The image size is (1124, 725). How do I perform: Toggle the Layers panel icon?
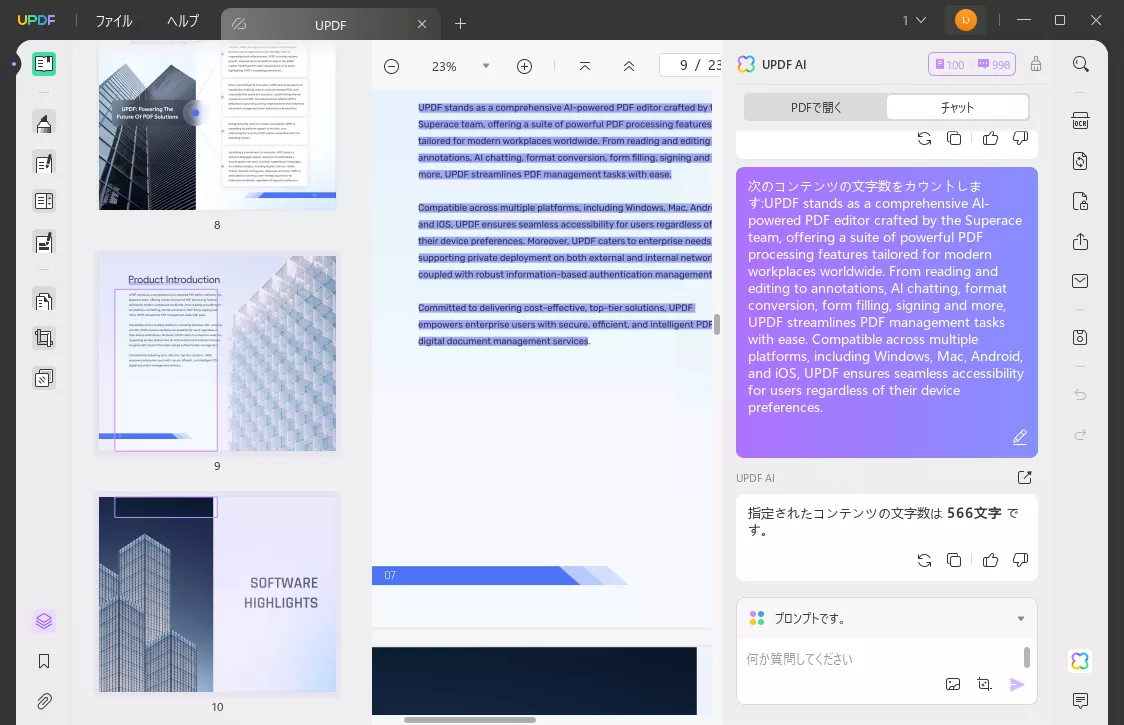point(44,620)
